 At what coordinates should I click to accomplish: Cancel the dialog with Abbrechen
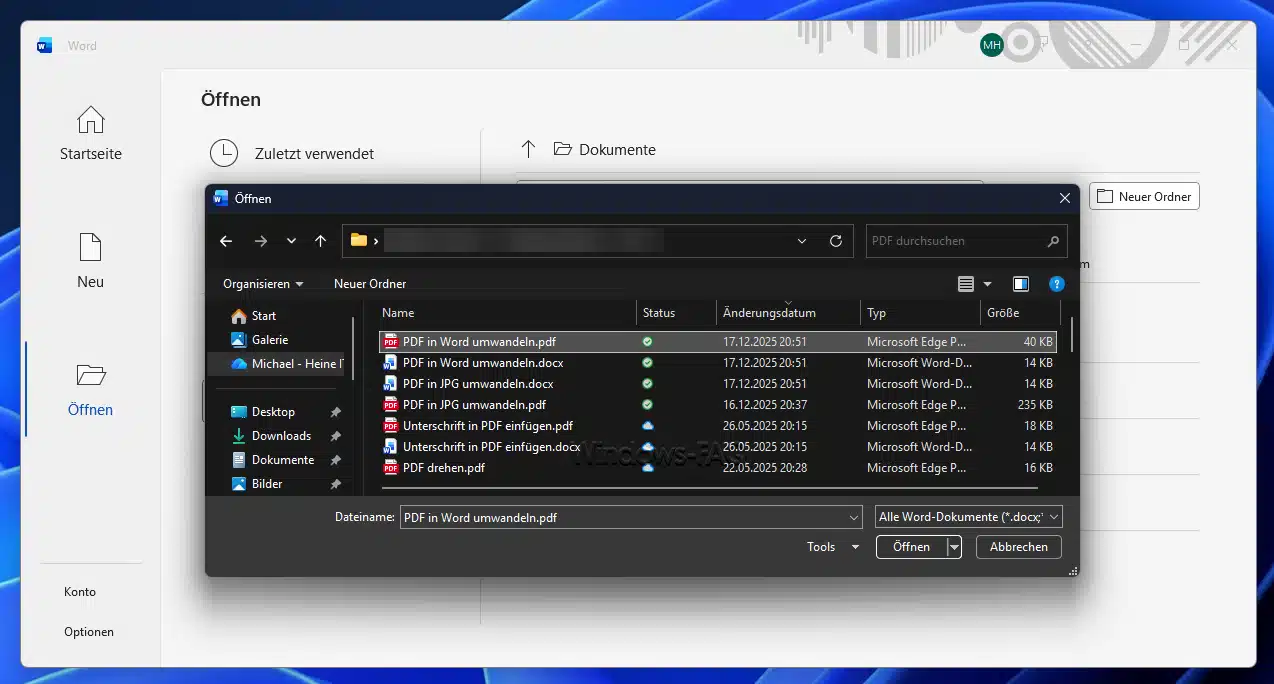pyautogui.click(x=1018, y=547)
